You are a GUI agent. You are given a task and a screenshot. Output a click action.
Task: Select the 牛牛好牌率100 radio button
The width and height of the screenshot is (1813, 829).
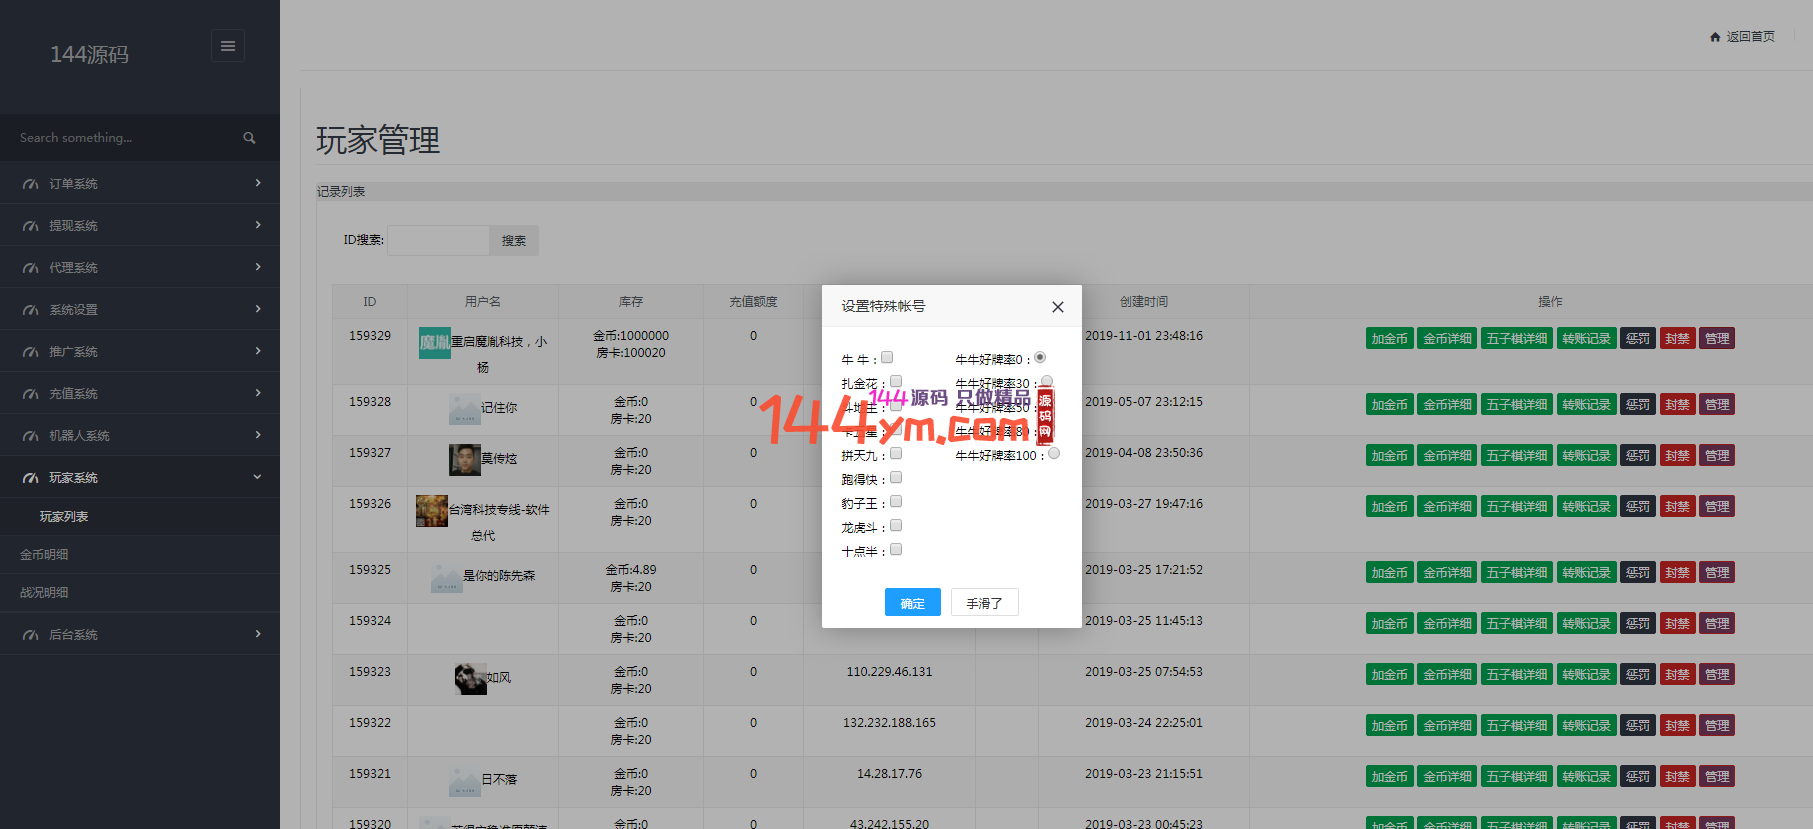1054,454
